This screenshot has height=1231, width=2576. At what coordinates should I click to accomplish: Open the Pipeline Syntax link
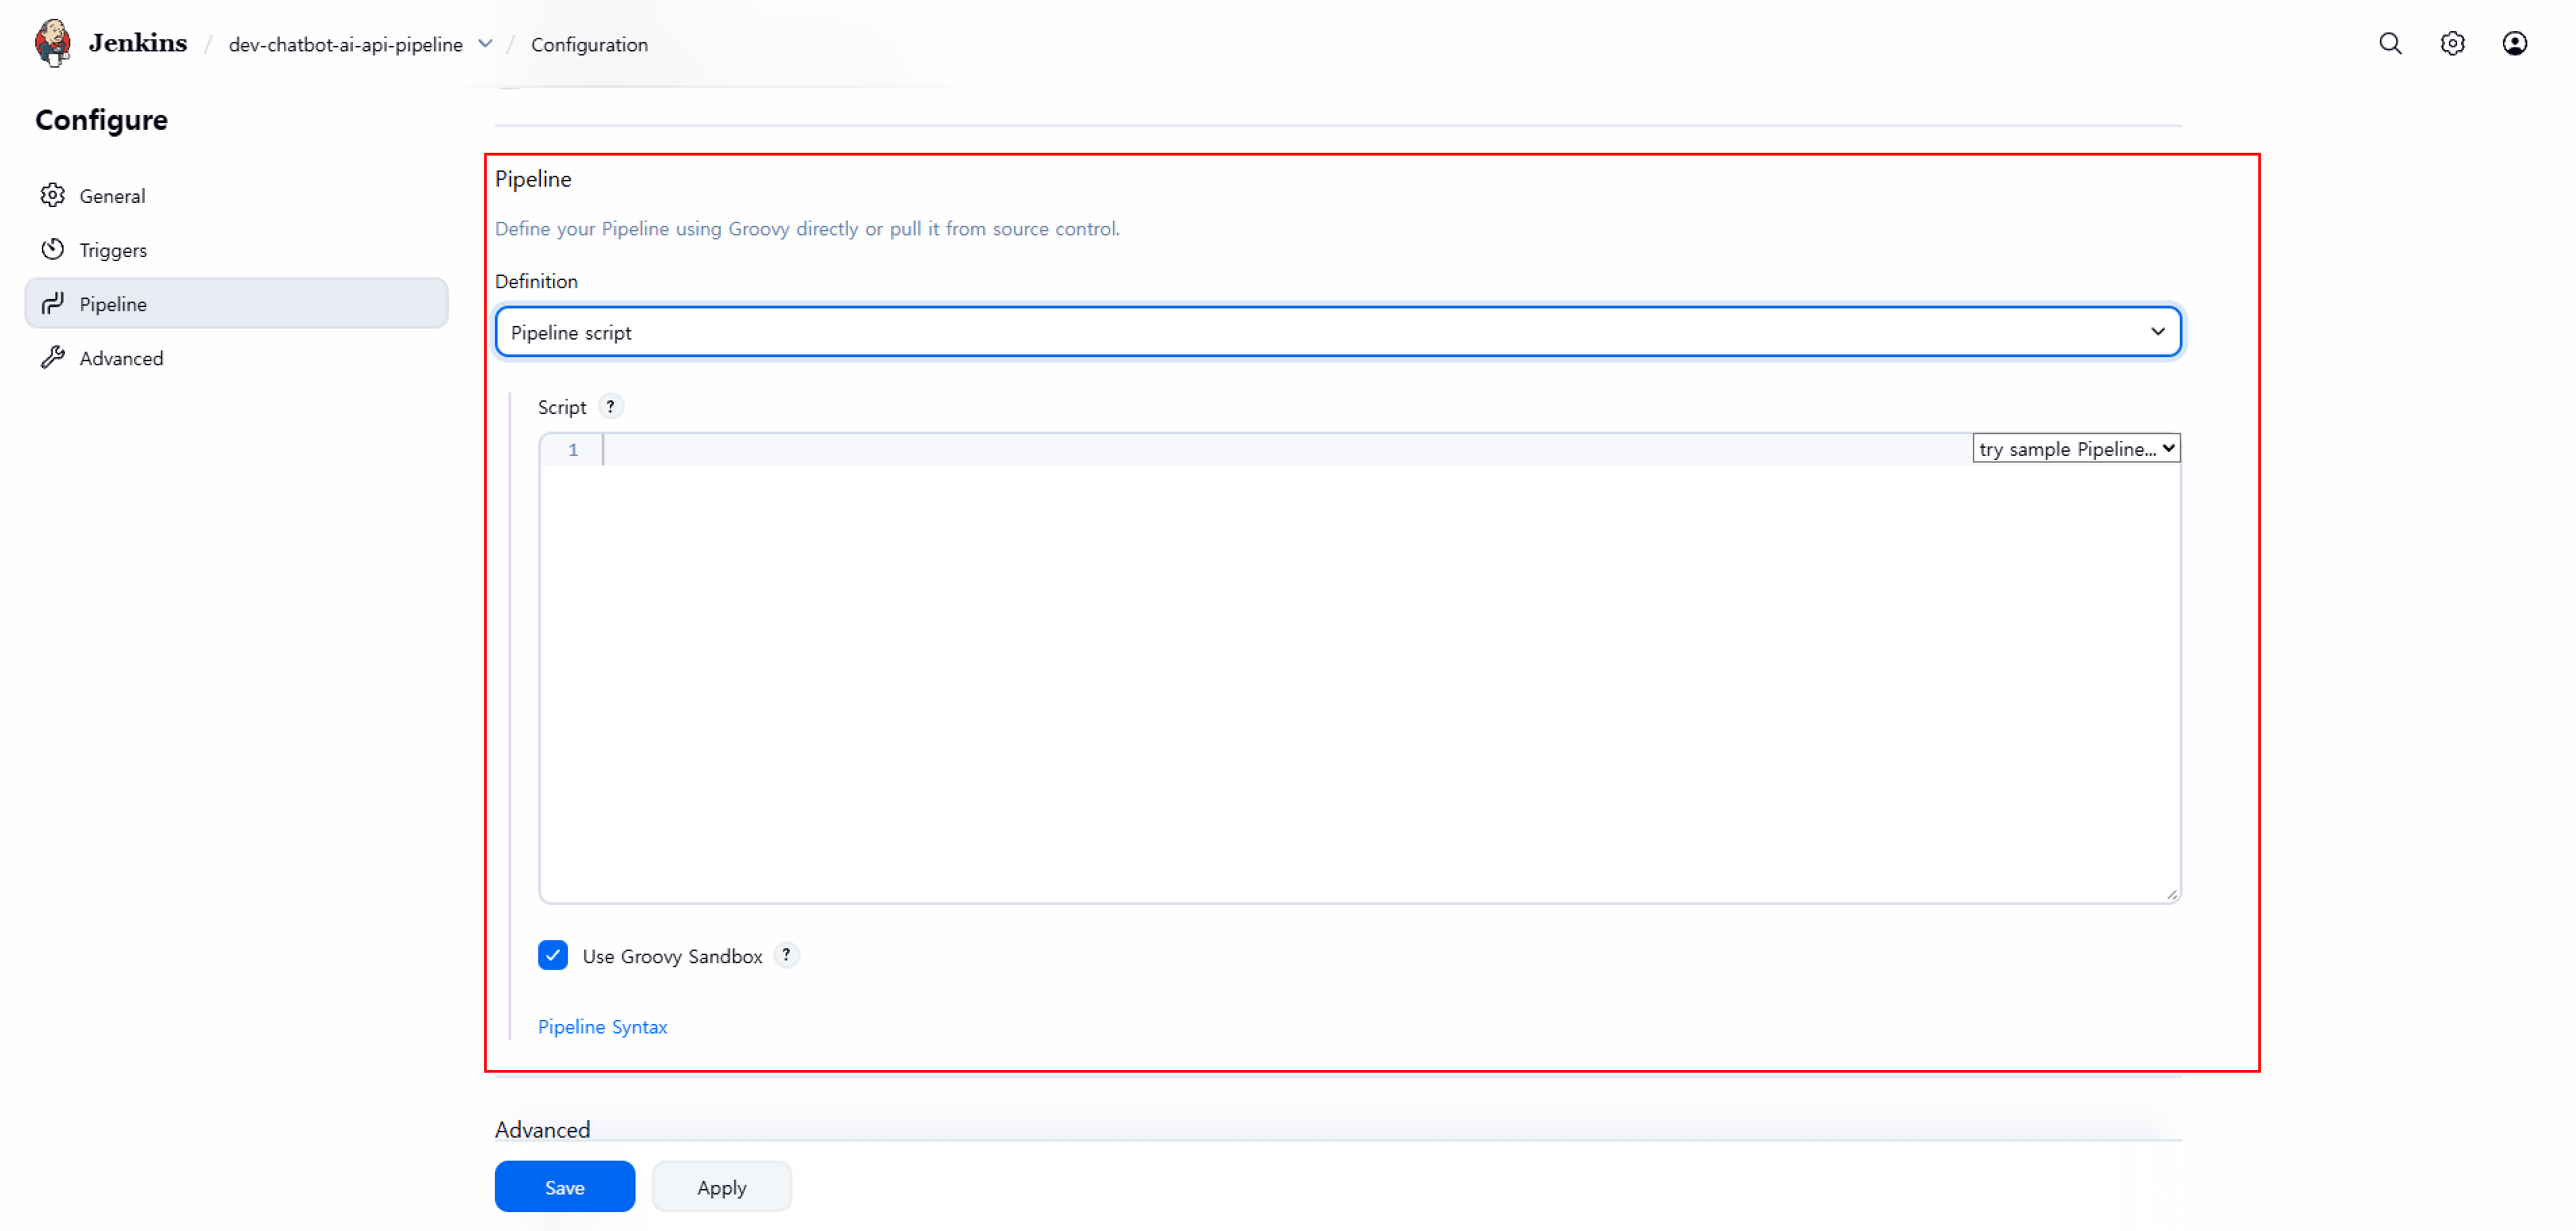pyautogui.click(x=602, y=1027)
